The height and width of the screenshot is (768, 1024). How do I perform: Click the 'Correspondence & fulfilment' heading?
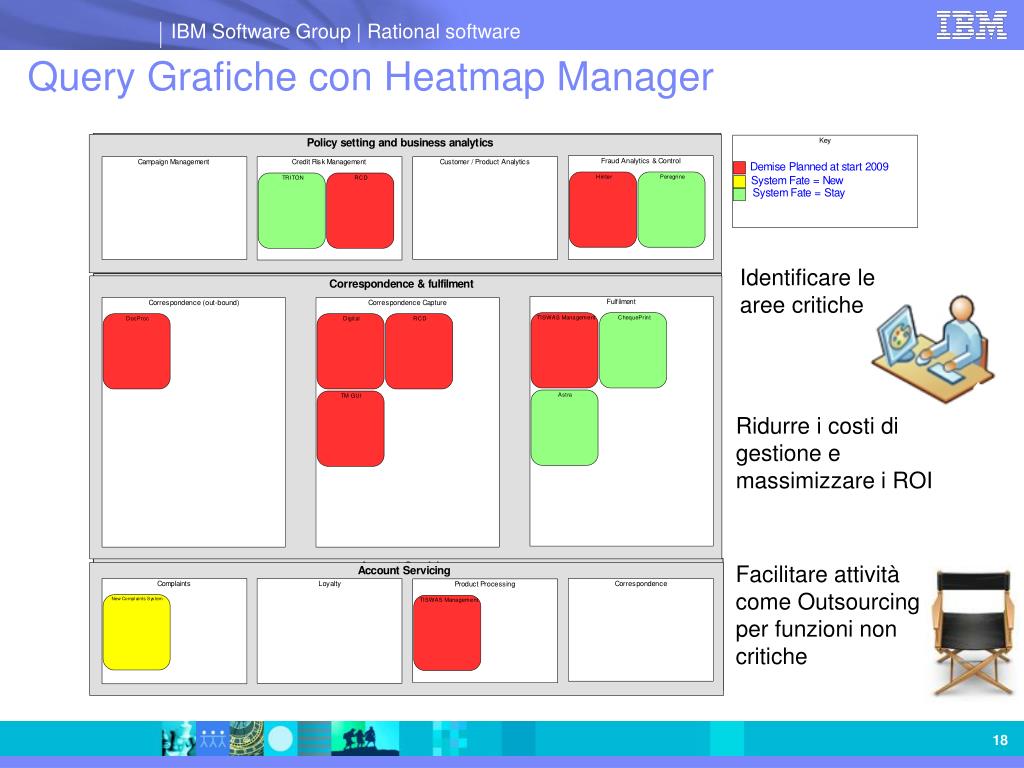(x=401, y=284)
